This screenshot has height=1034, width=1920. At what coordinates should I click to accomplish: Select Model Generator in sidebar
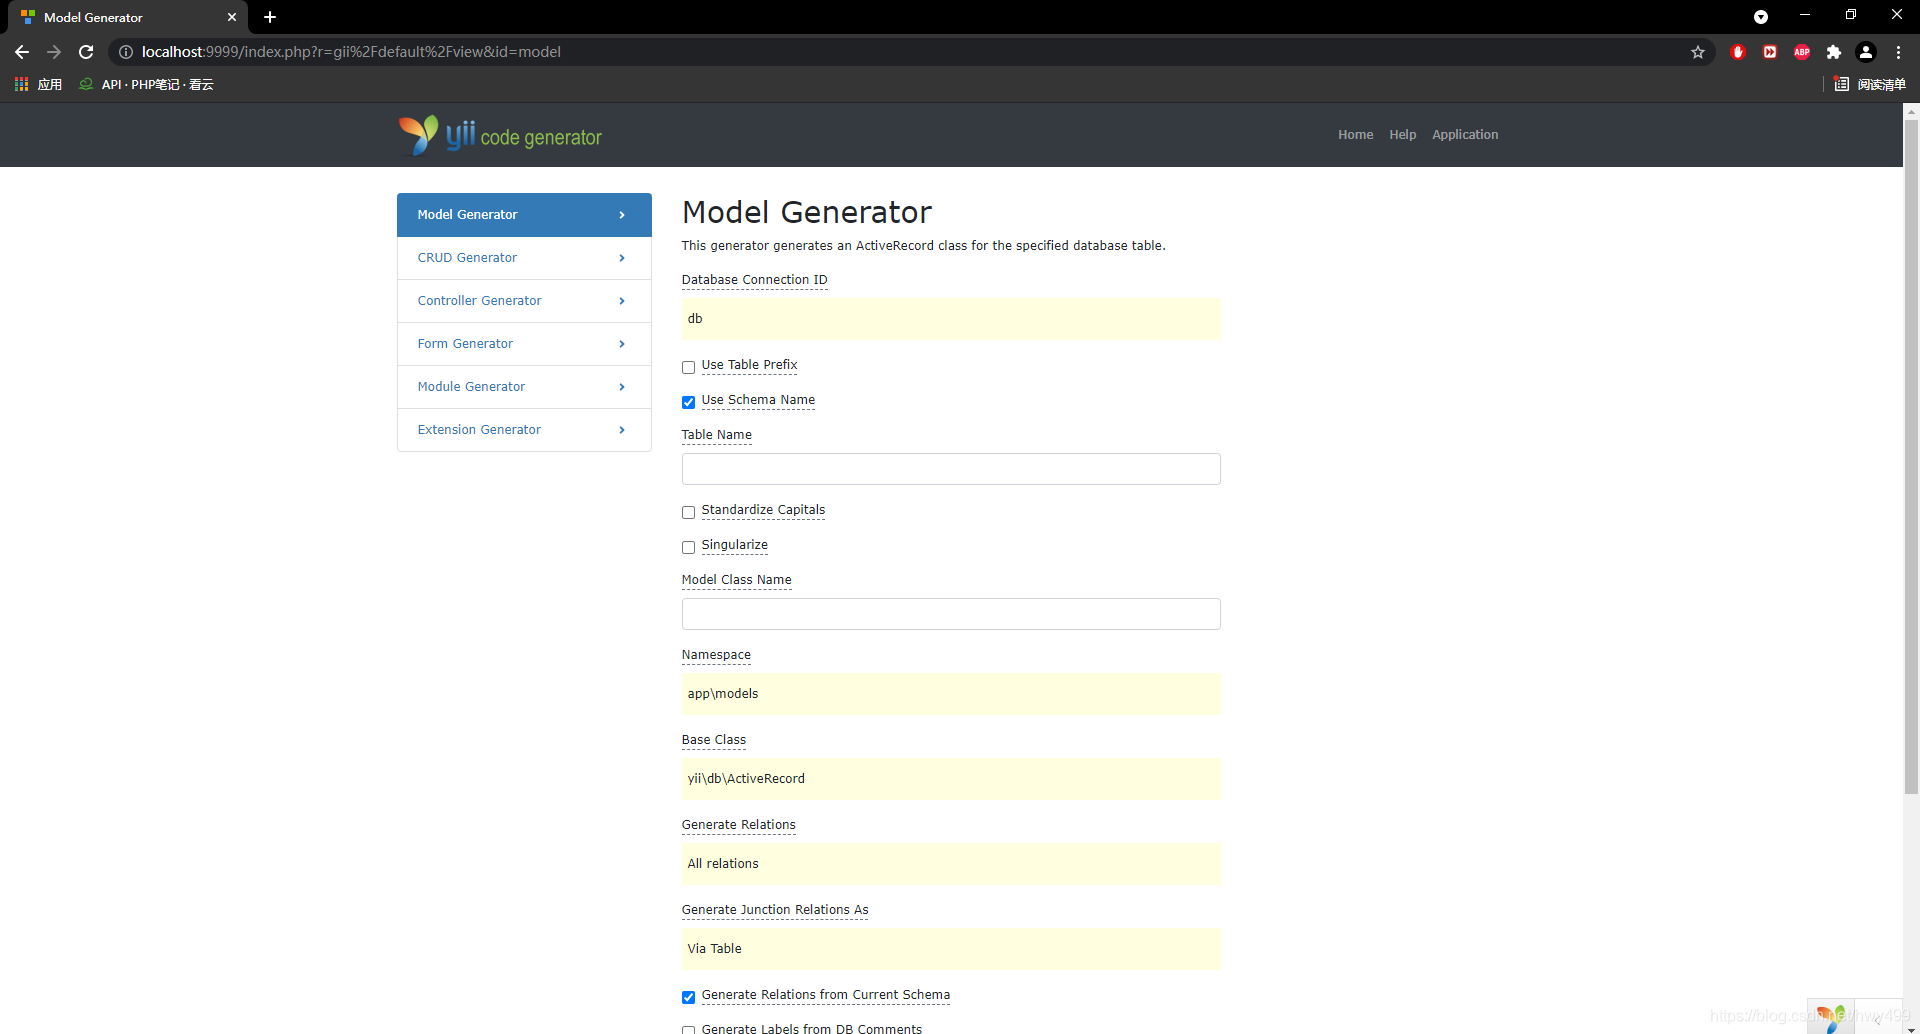click(x=524, y=215)
